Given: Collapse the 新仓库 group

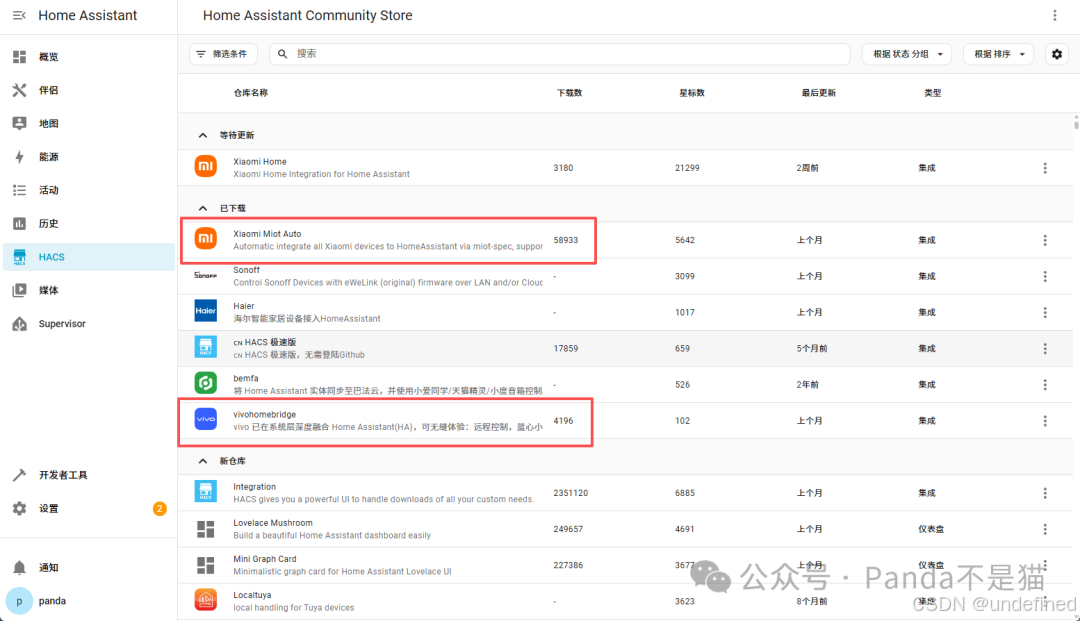Looking at the screenshot, I should pyautogui.click(x=202, y=461).
